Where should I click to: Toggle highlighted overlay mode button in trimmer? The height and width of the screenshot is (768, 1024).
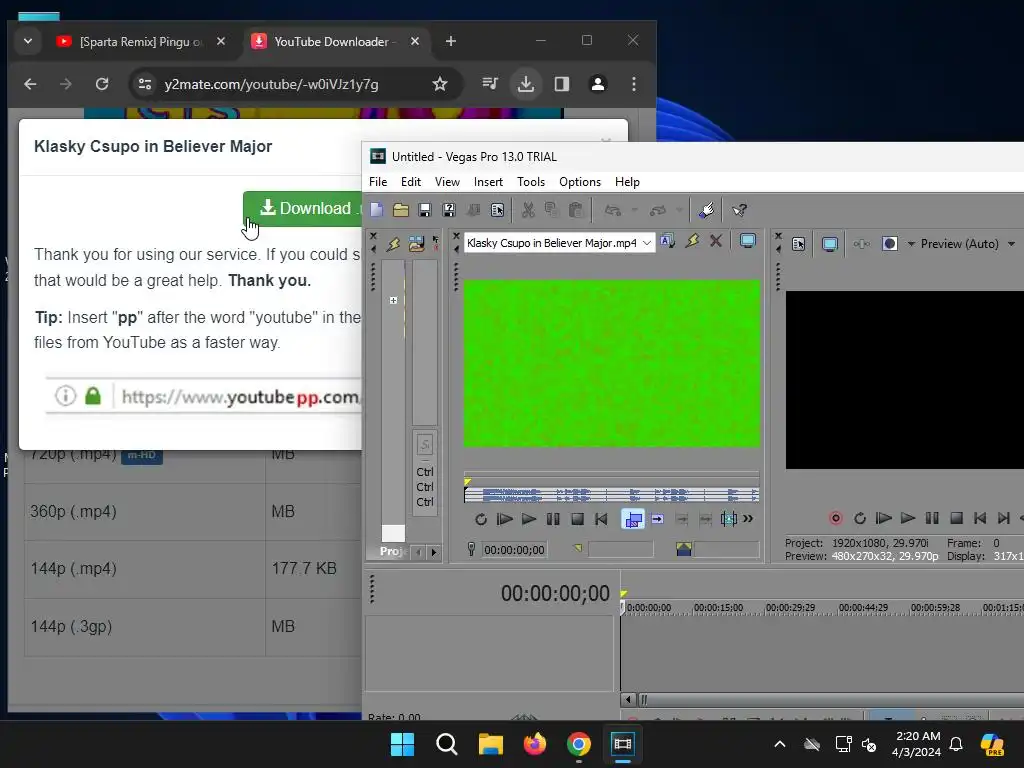(x=633, y=519)
